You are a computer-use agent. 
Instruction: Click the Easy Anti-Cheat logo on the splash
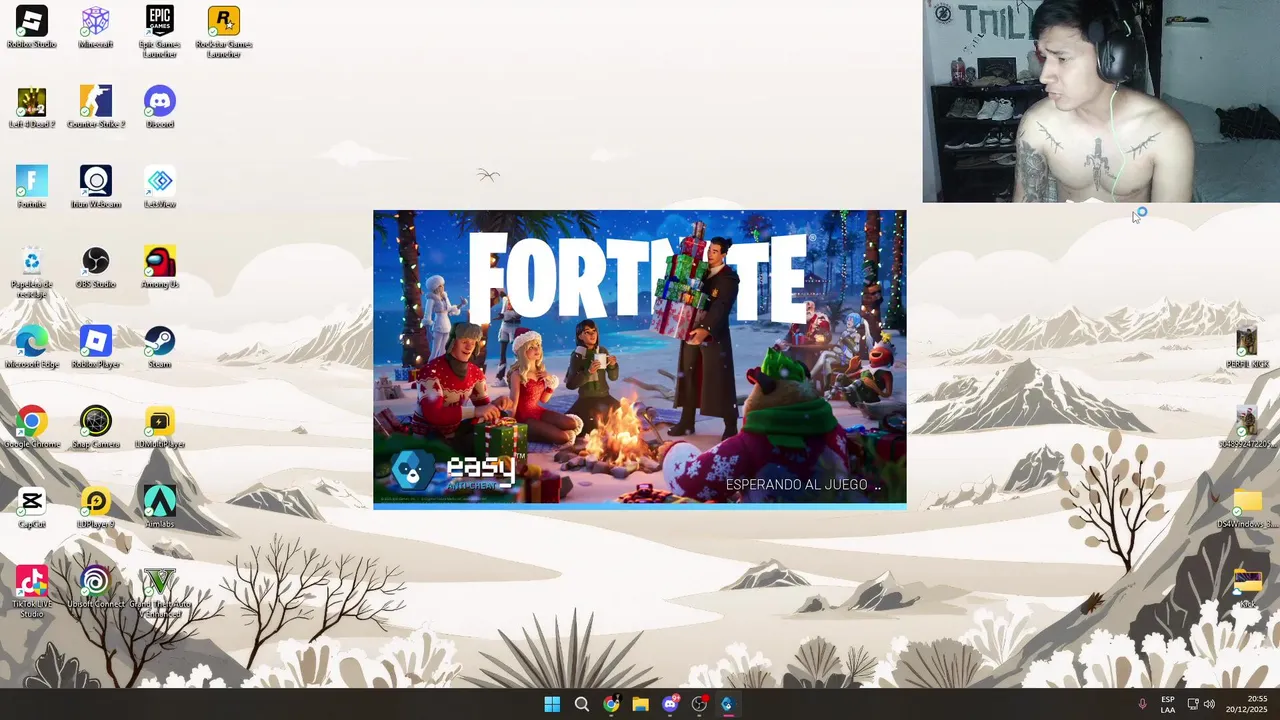[x=457, y=472]
